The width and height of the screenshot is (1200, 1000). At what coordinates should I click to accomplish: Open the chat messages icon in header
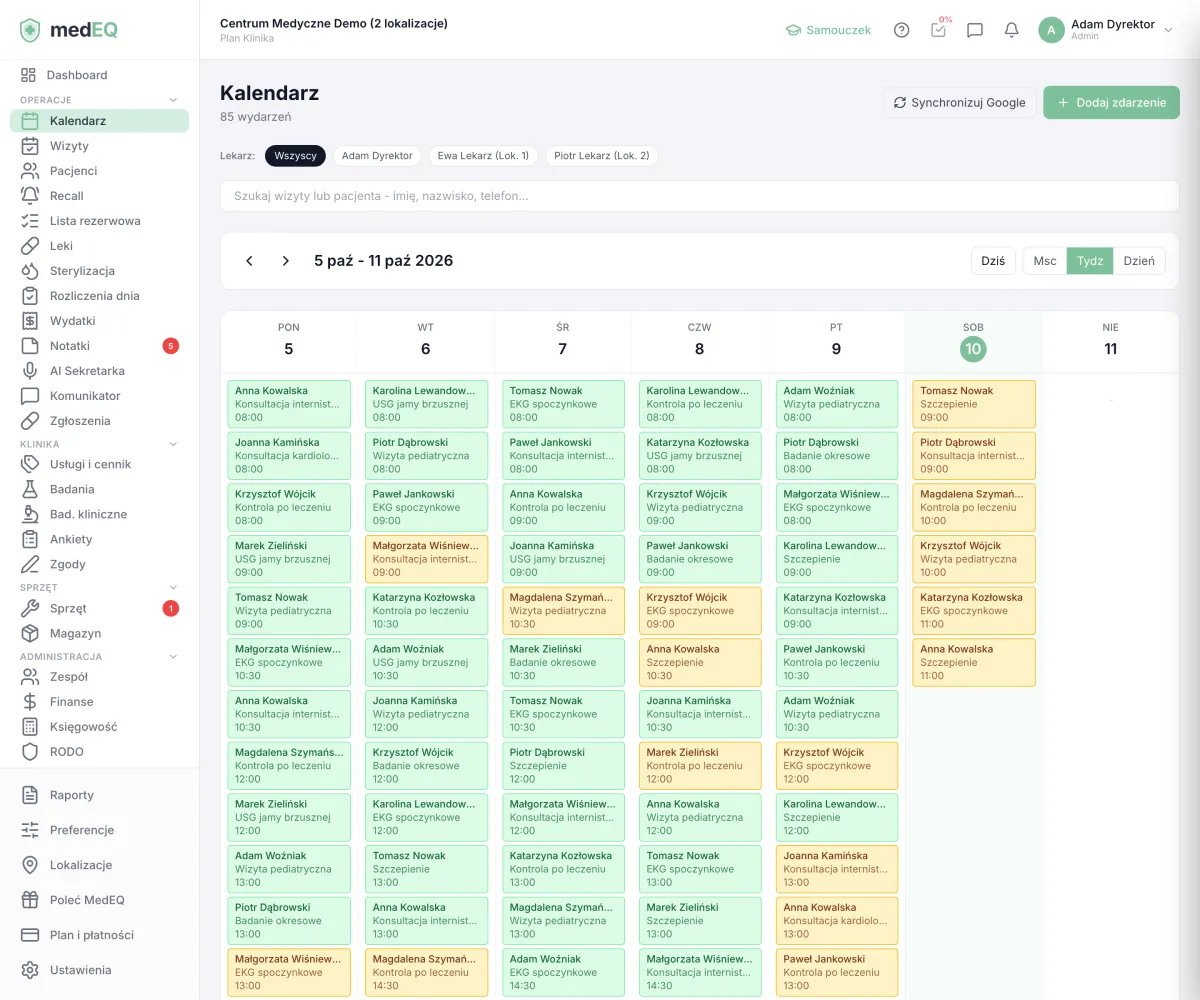click(975, 30)
